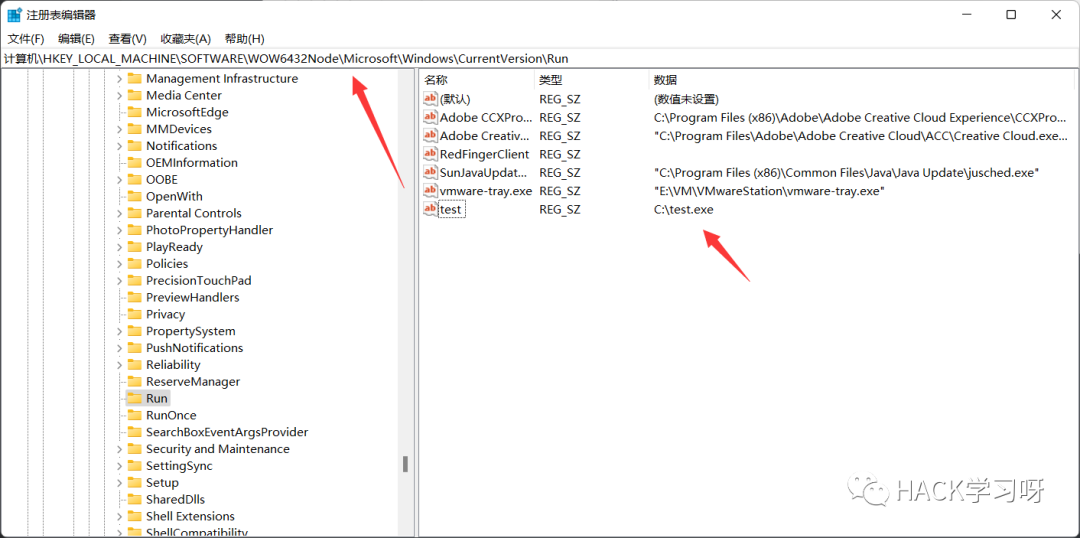Image resolution: width=1080 pixels, height=538 pixels.
Task: Expand the PushNotifications key
Action: 119,348
